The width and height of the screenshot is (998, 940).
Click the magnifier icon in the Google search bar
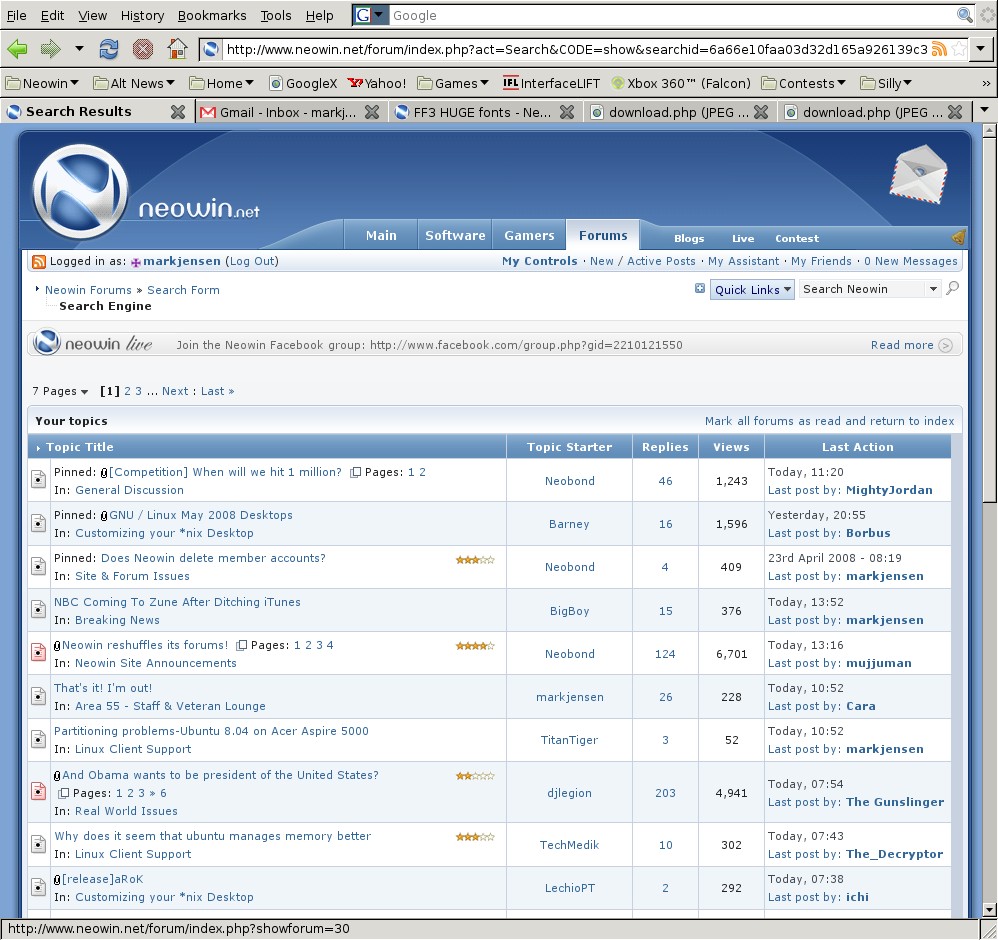(x=962, y=15)
